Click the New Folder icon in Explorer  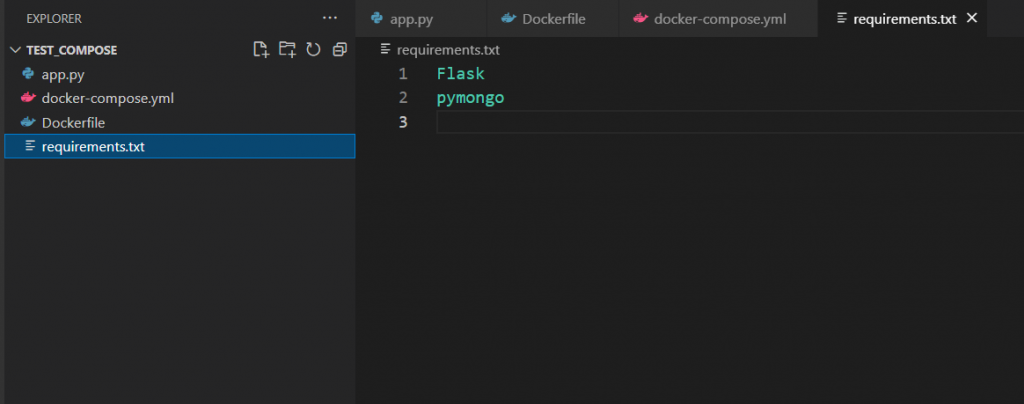click(x=287, y=49)
